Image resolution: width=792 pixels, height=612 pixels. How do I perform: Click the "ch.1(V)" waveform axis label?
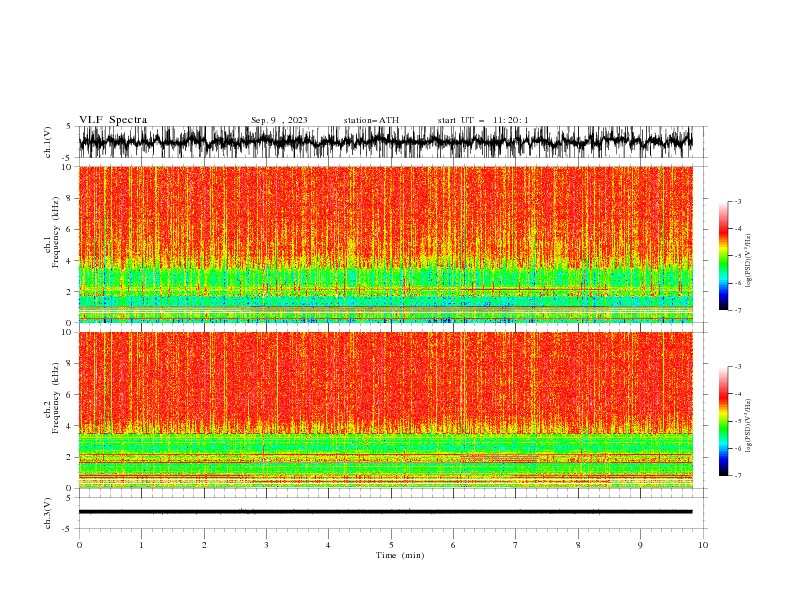[48, 142]
